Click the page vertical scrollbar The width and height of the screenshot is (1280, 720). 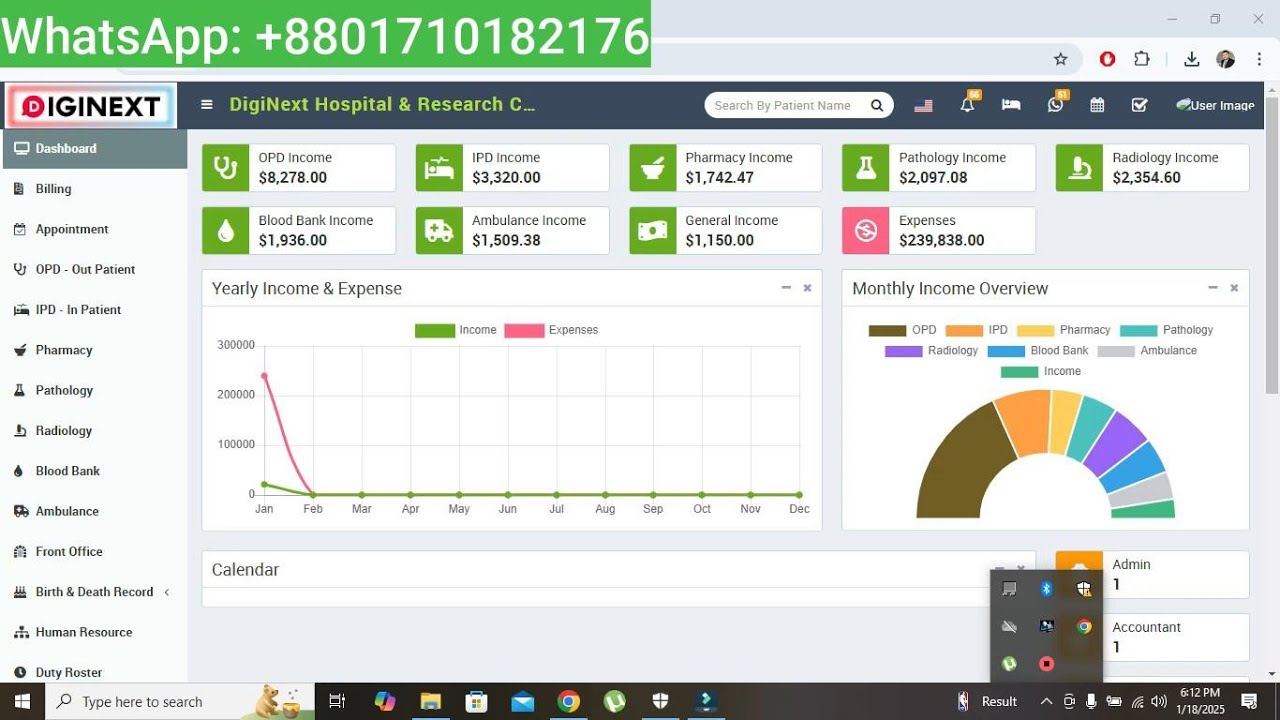[x=1271, y=245]
